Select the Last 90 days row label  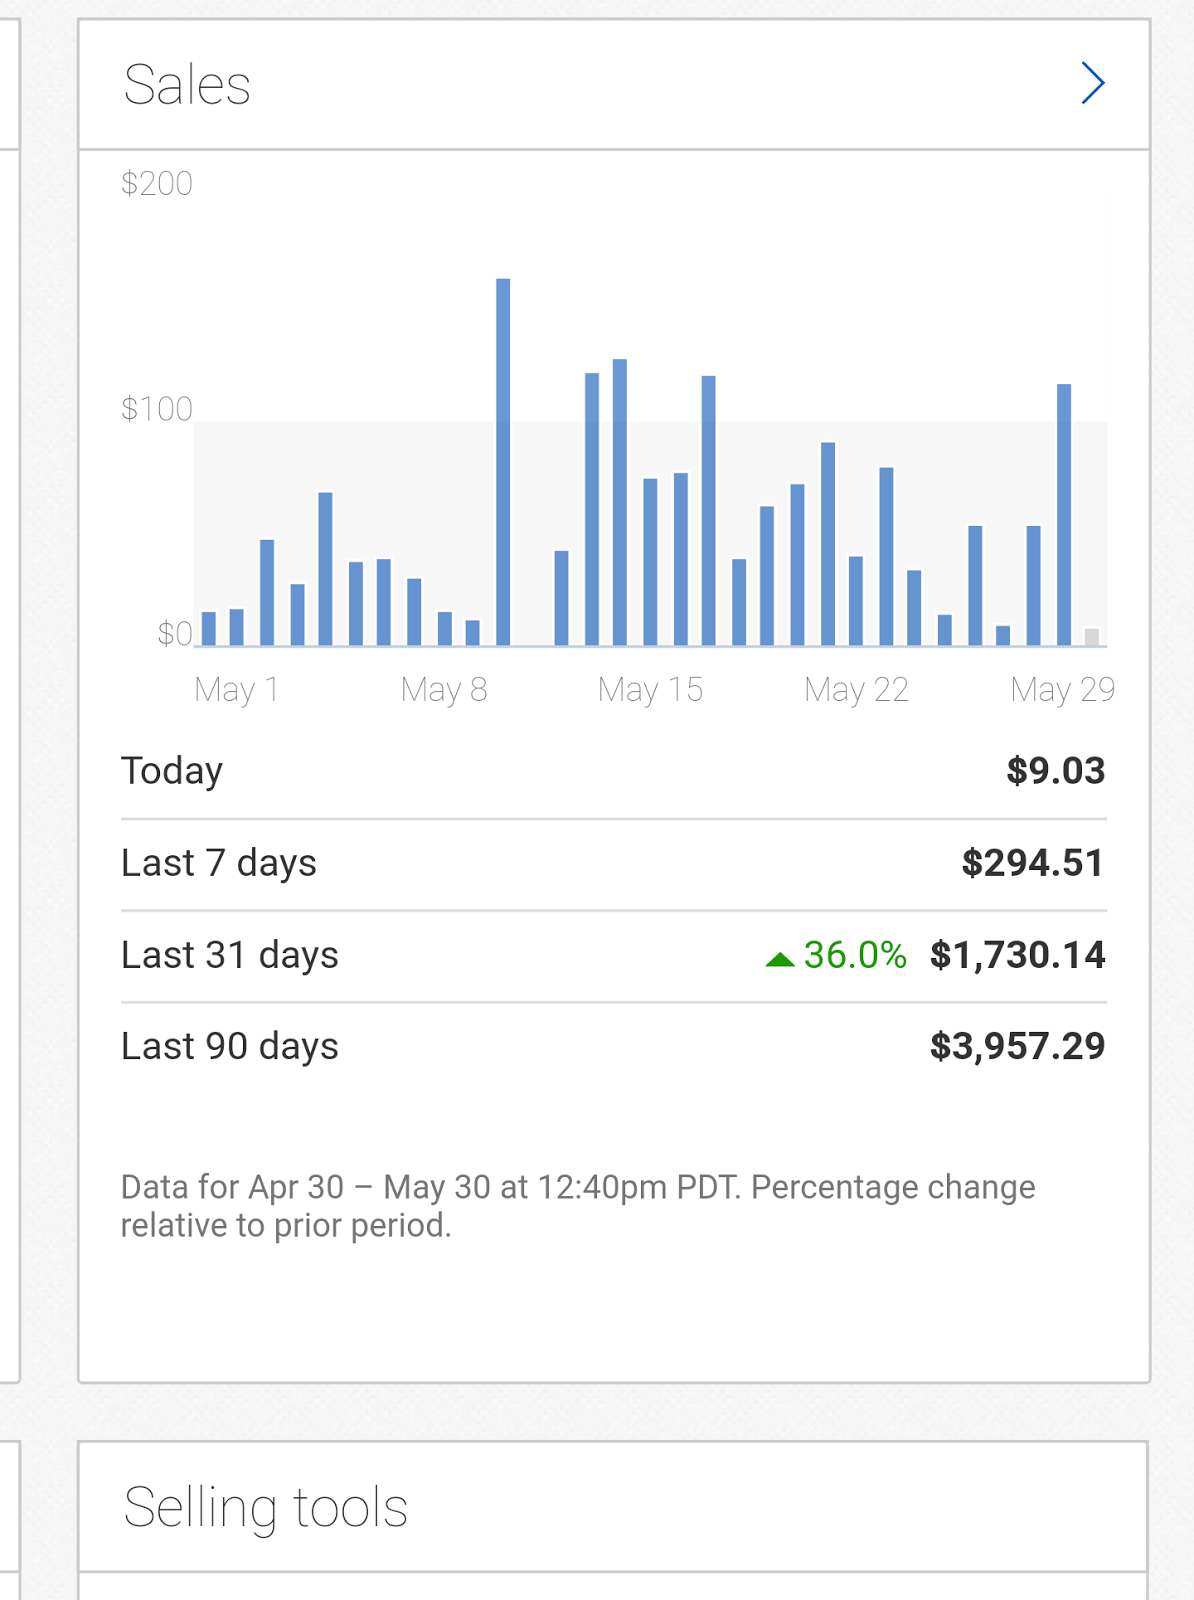coord(230,1047)
